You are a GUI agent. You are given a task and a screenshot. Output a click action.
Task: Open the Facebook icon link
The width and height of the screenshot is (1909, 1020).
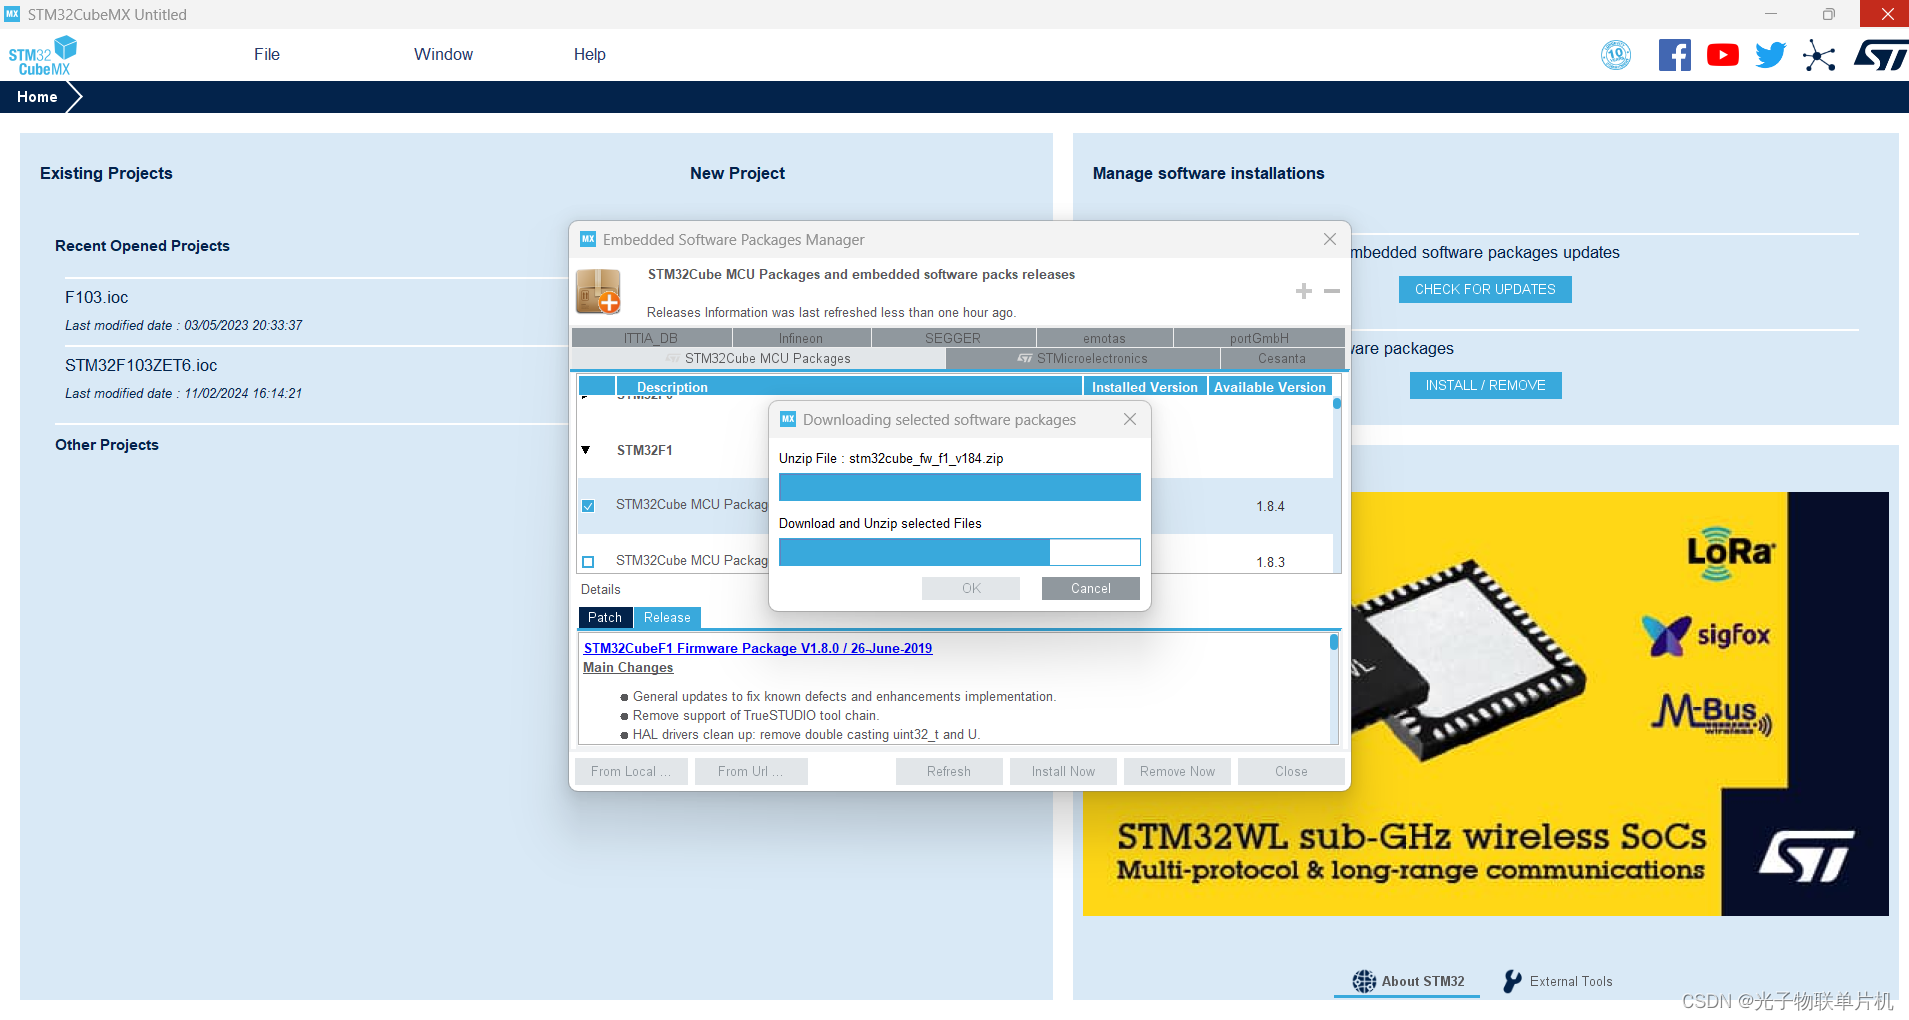(1675, 55)
